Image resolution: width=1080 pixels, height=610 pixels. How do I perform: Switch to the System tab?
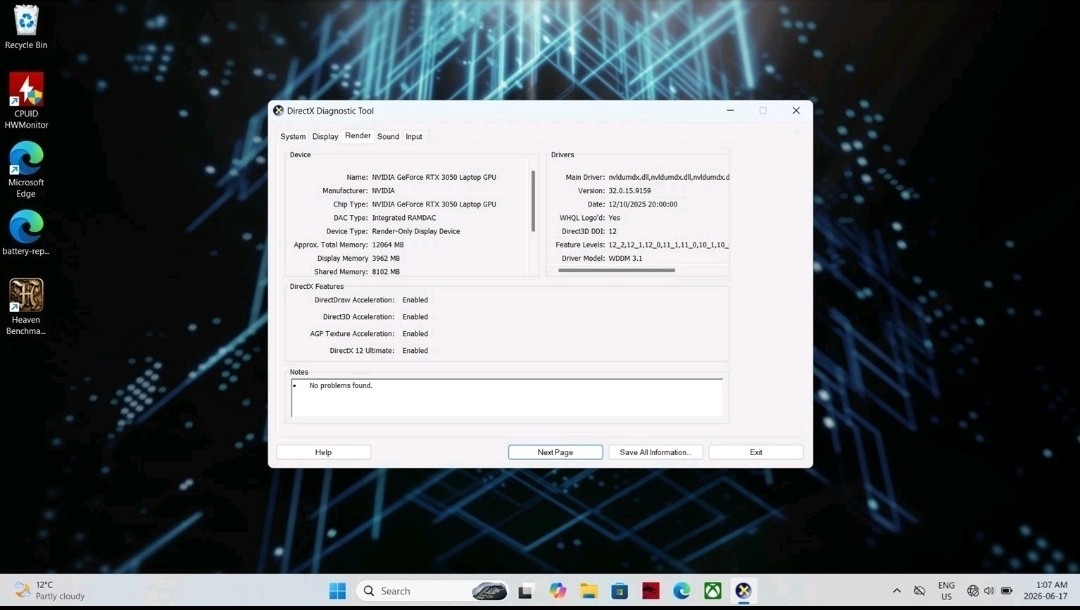293,136
